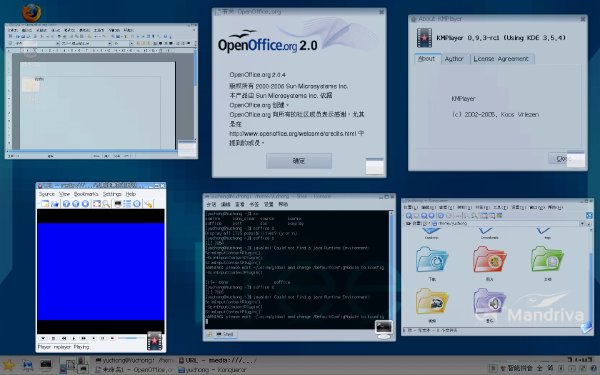Click the play button in KMPlayer controls
This screenshot has height=375, width=600.
point(74,338)
